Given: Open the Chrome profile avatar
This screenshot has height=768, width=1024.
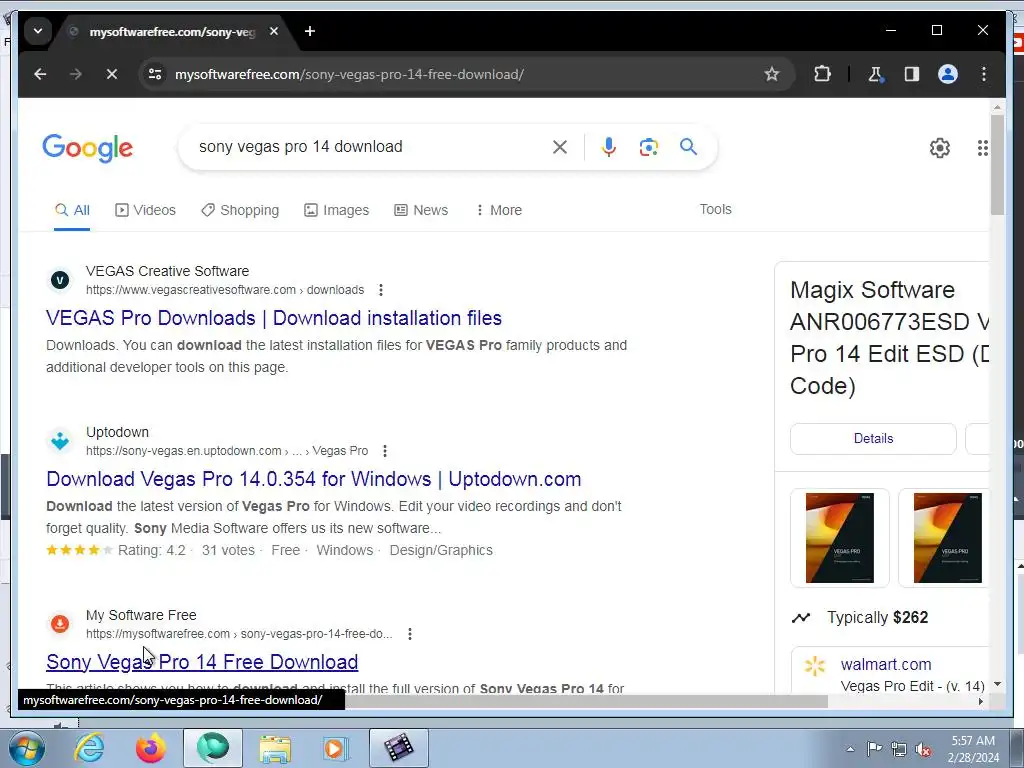Looking at the screenshot, I should tap(948, 74).
